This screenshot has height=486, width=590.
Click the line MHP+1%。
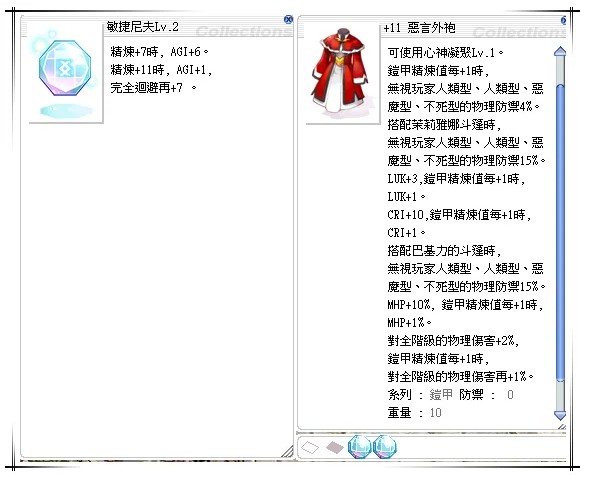click(x=409, y=323)
